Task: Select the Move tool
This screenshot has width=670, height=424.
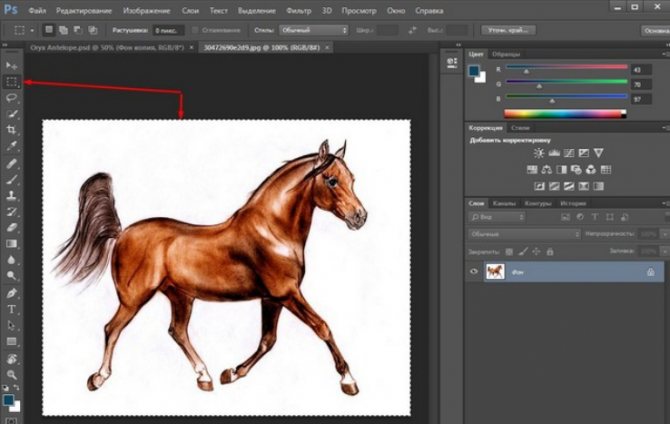Action: click(x=12, y=65)
